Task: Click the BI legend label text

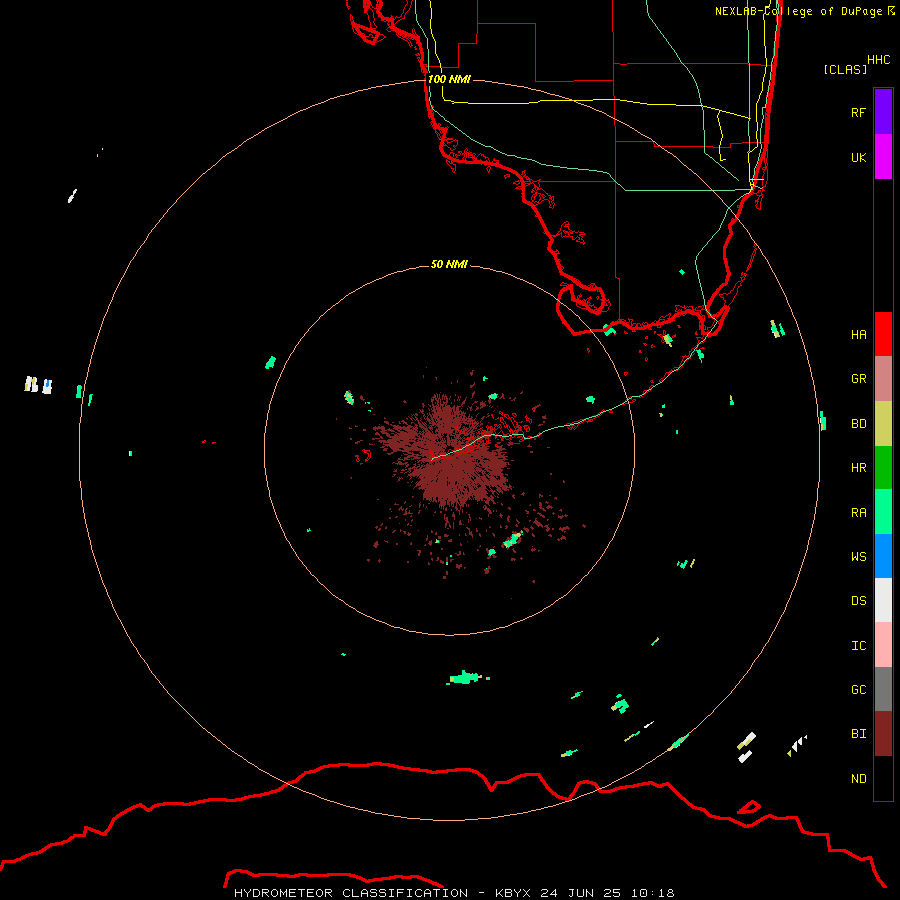Action: [859, 734]
